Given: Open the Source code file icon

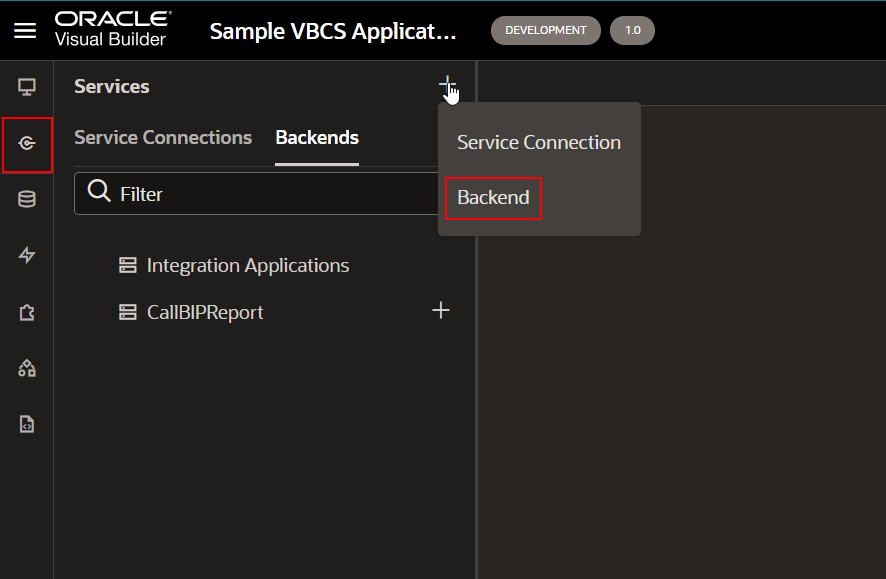Looking at the screenshot, I should (27, 424).
